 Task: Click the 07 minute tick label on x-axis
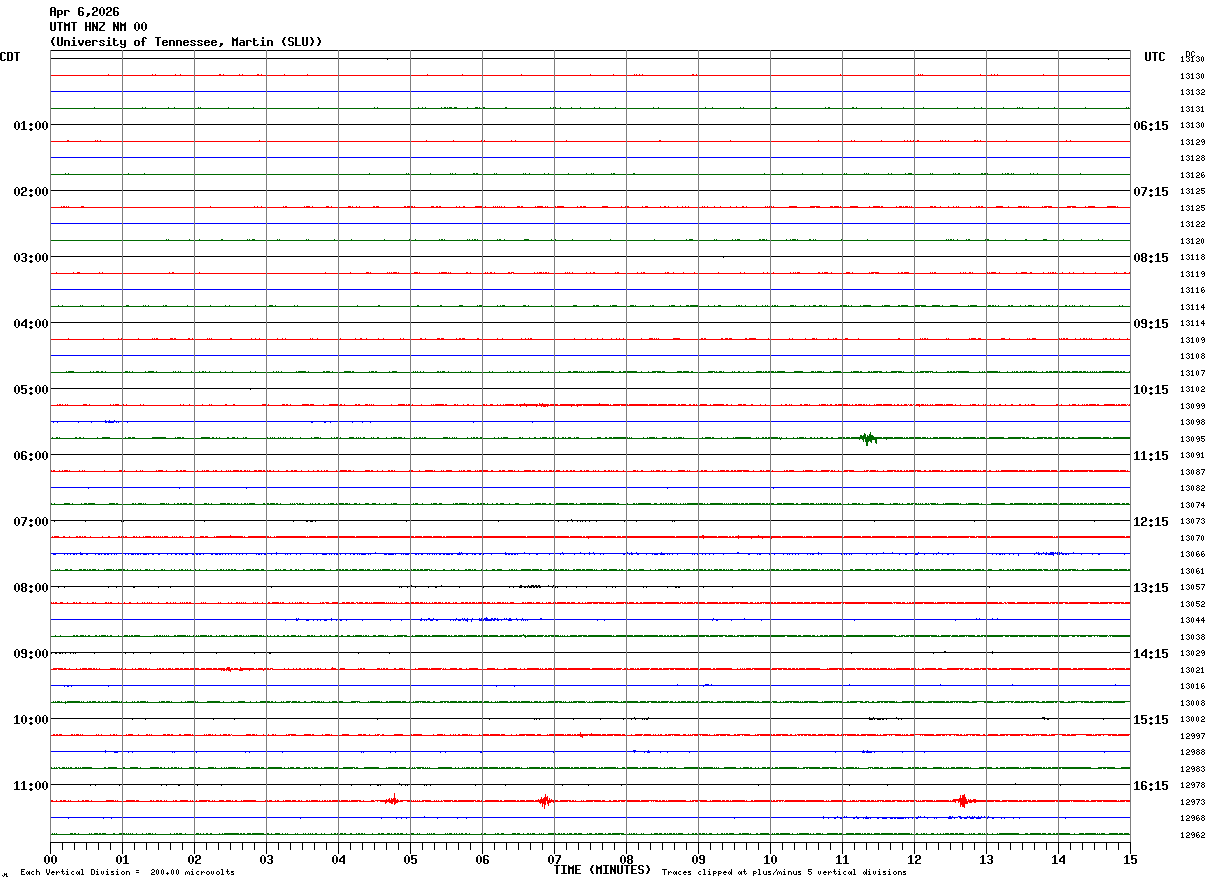click(x=554, y=859)
